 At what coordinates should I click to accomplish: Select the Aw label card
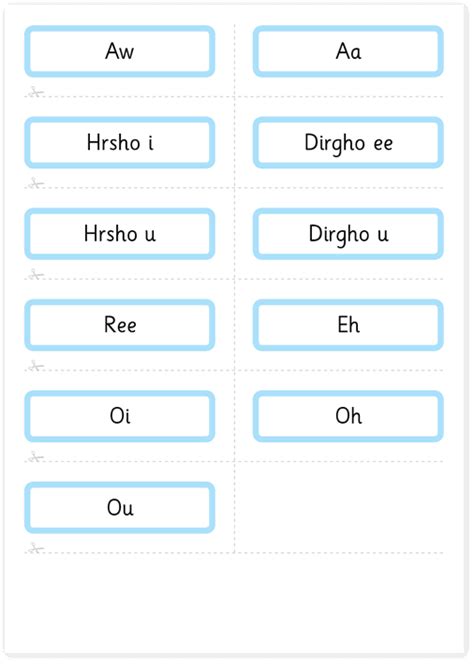[120, 51]
